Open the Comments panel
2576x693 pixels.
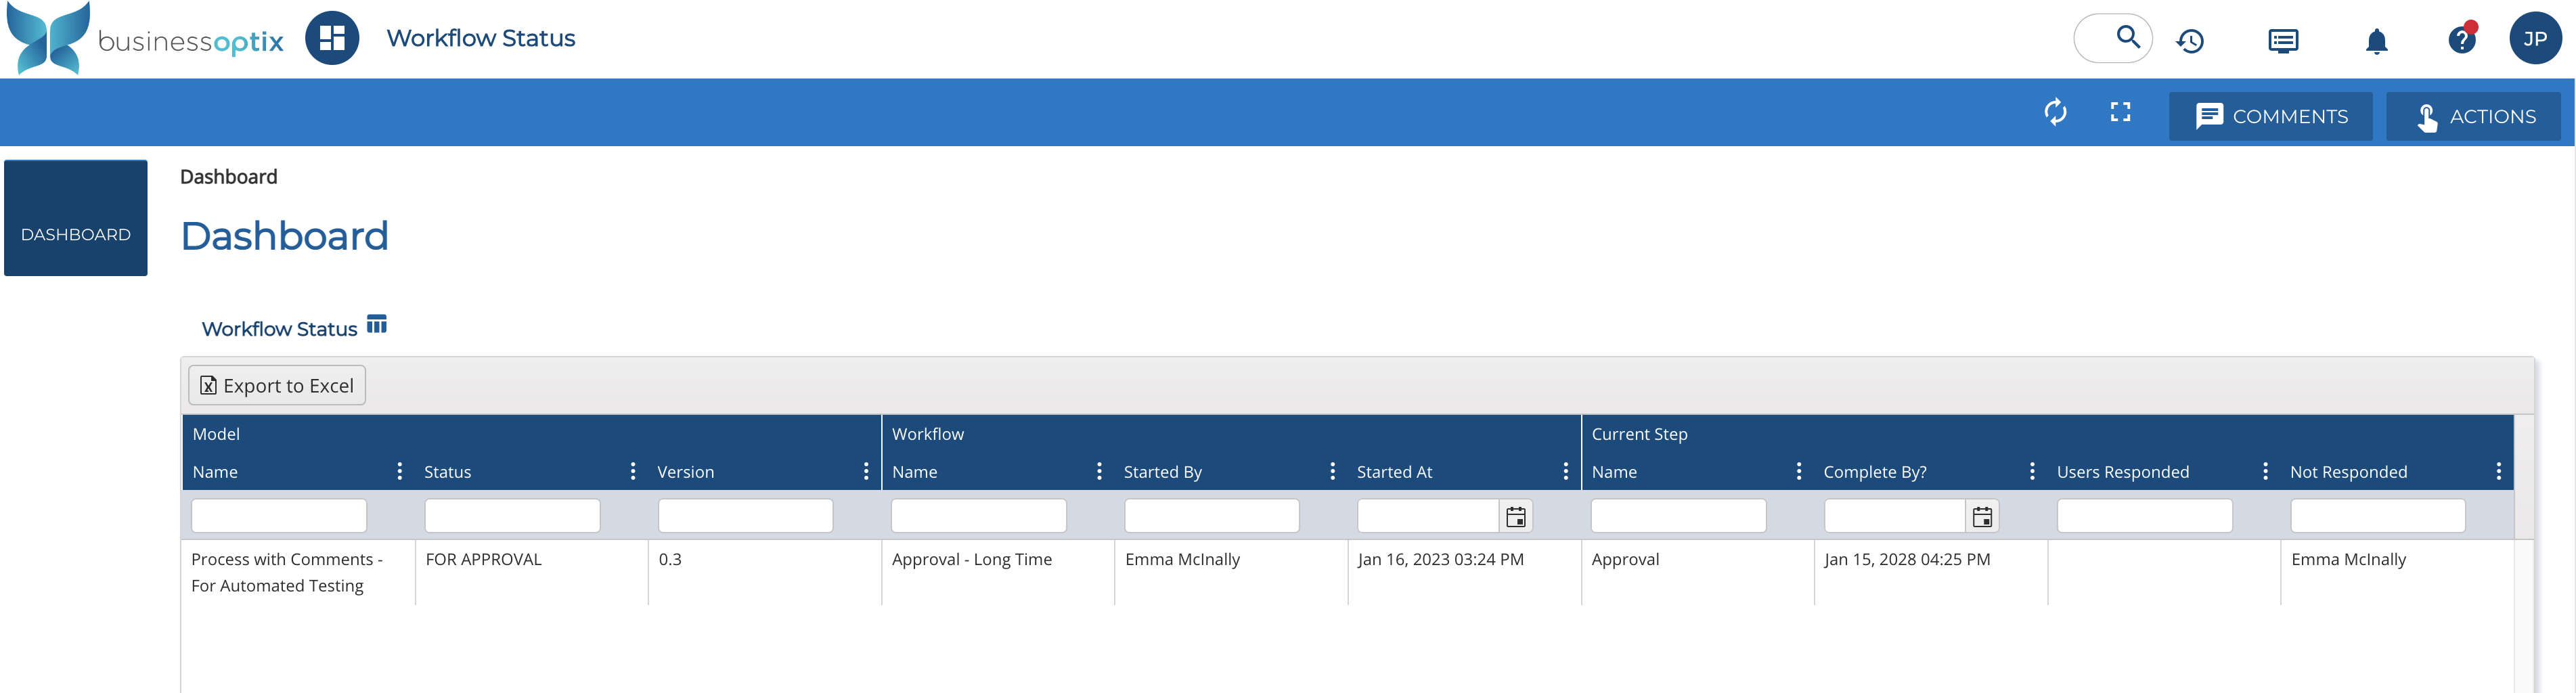(2270, 116)
